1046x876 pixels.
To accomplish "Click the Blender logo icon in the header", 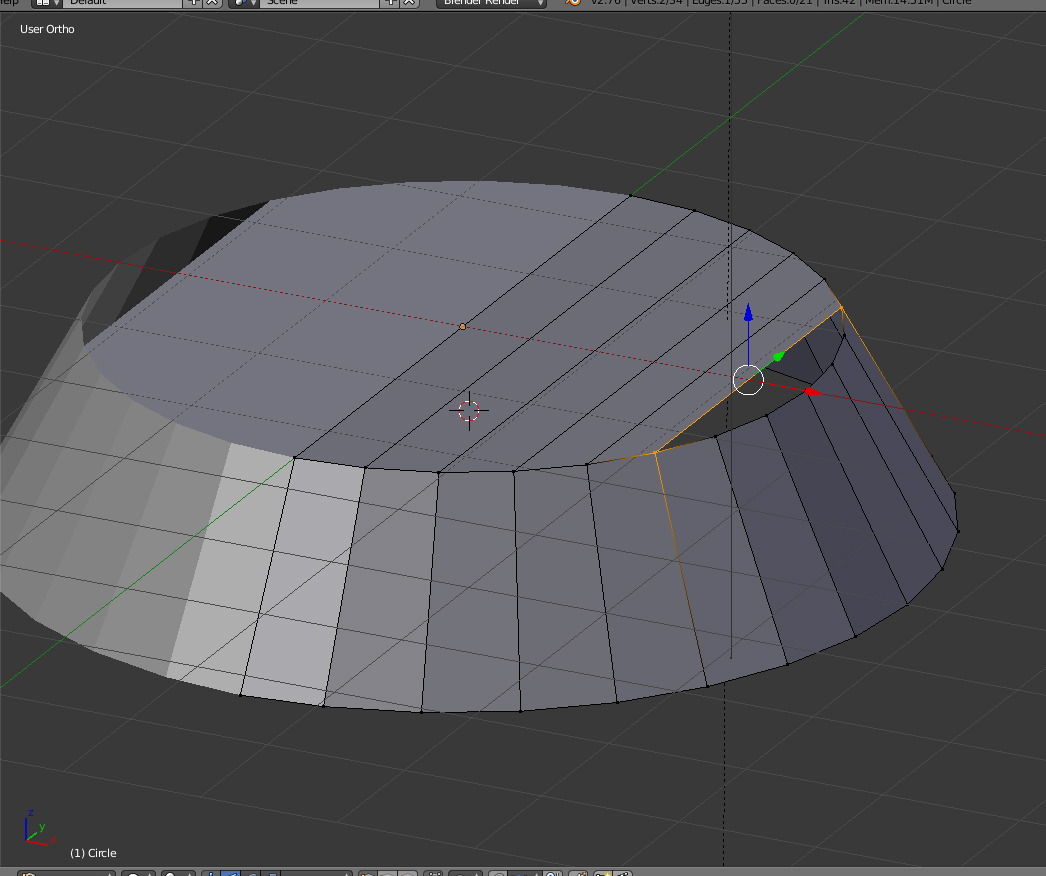I will (x=573, y=2).
